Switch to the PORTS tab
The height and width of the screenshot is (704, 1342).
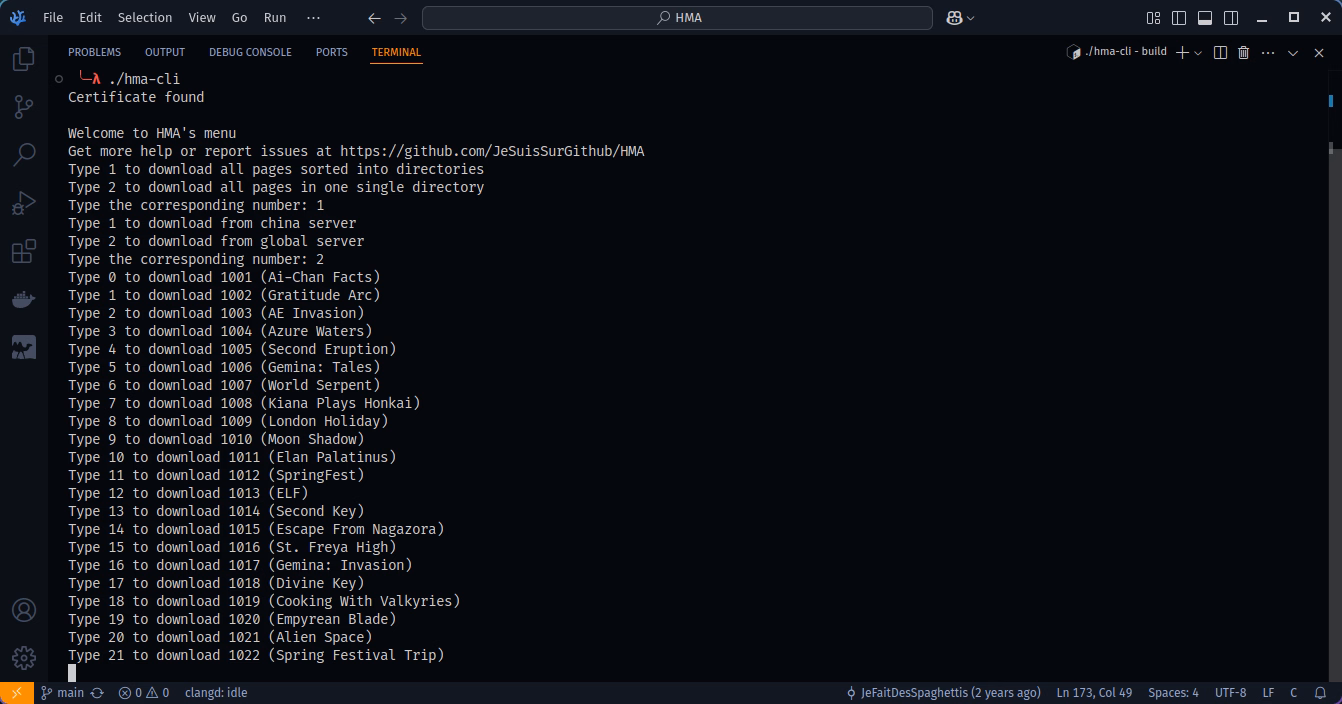click(332, 52)
